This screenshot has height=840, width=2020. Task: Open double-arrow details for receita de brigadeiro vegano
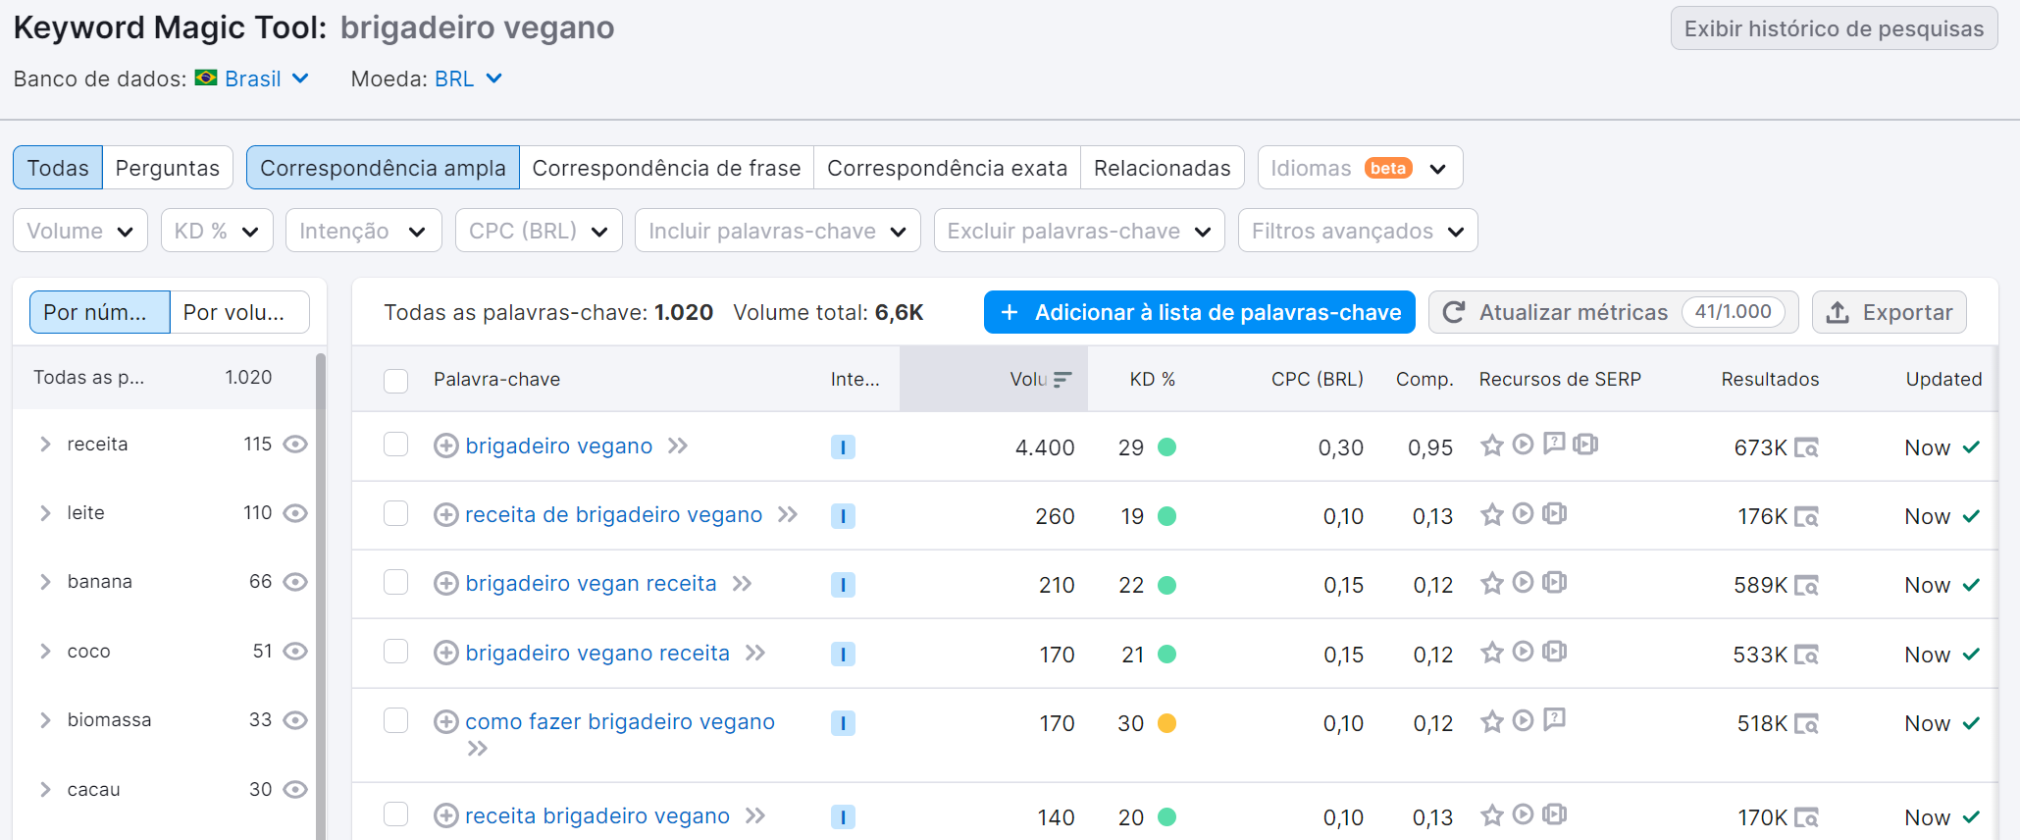click(788, 515)
